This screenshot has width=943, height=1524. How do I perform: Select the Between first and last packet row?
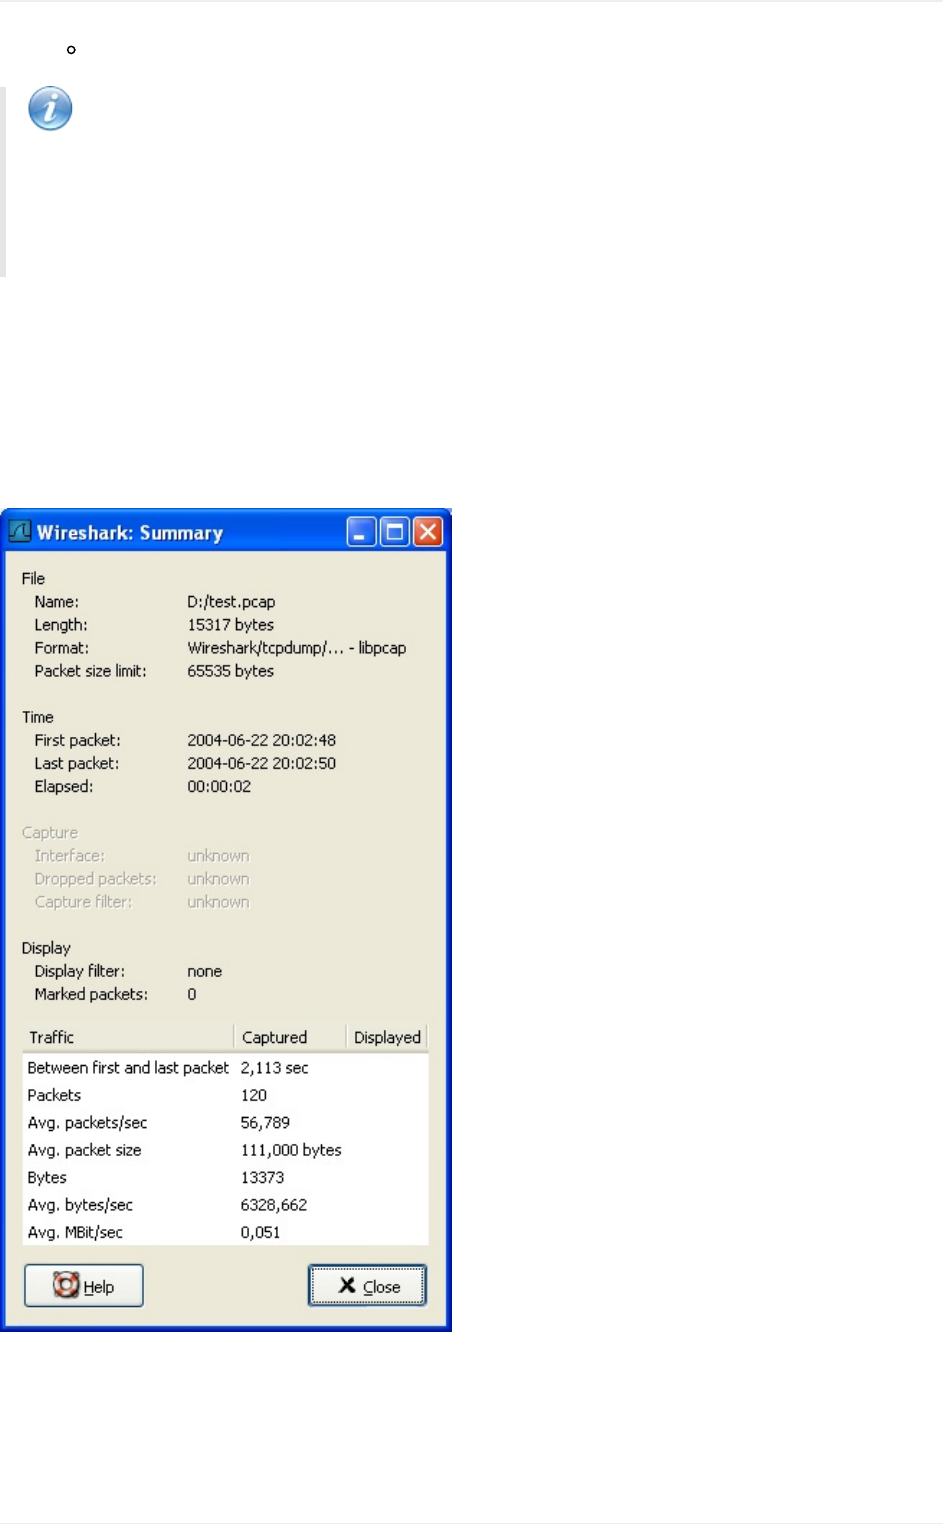click(x=225, y=1068)
